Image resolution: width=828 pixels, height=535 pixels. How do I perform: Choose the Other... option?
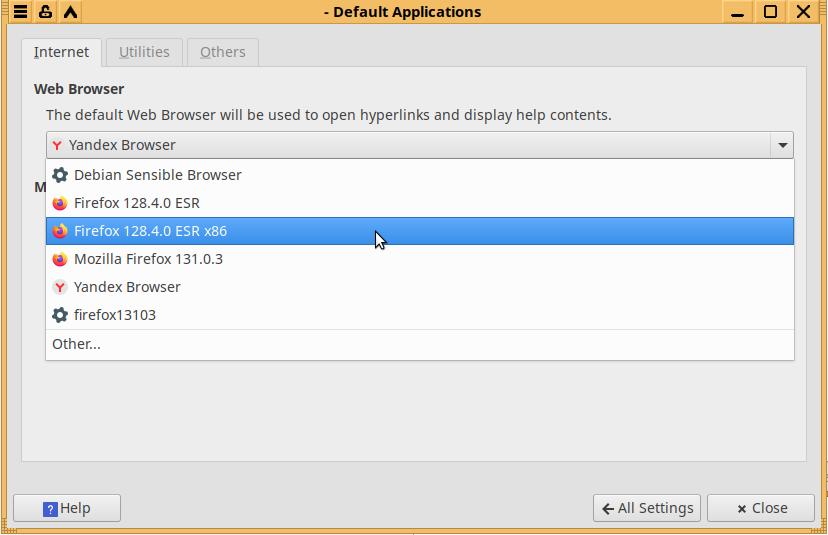[77, 344]
